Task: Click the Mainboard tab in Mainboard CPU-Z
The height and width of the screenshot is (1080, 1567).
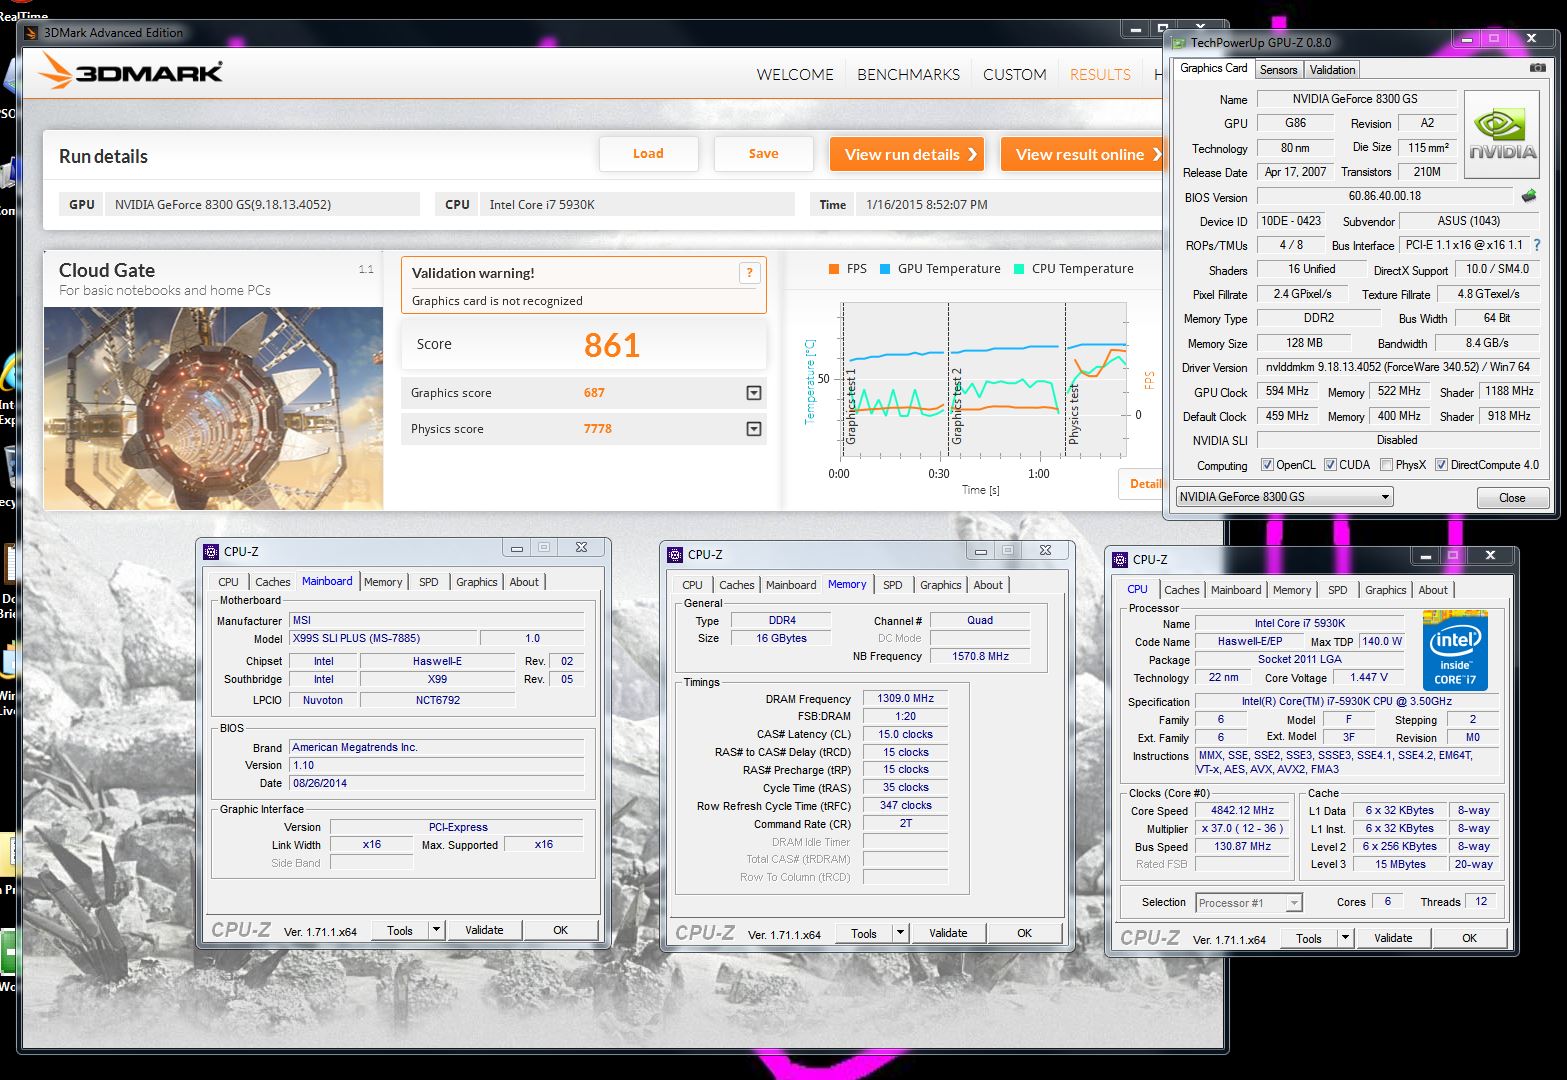Action: coord(327,581)
